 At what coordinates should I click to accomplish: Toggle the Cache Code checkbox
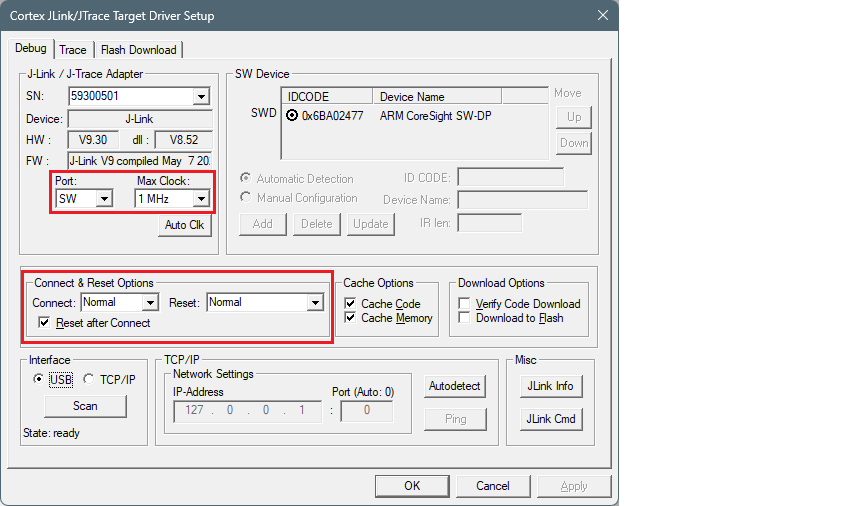click(x=351, y=304)
